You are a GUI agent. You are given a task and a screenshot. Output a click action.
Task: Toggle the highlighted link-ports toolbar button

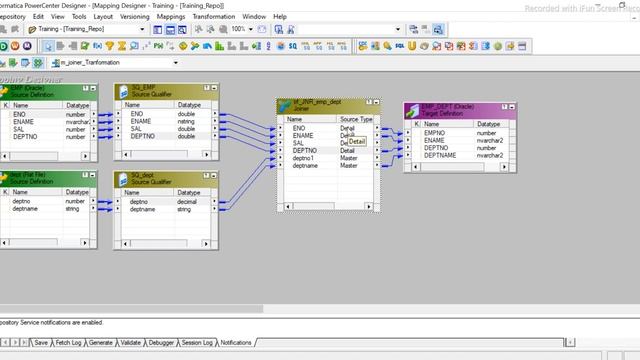point(438,29)
